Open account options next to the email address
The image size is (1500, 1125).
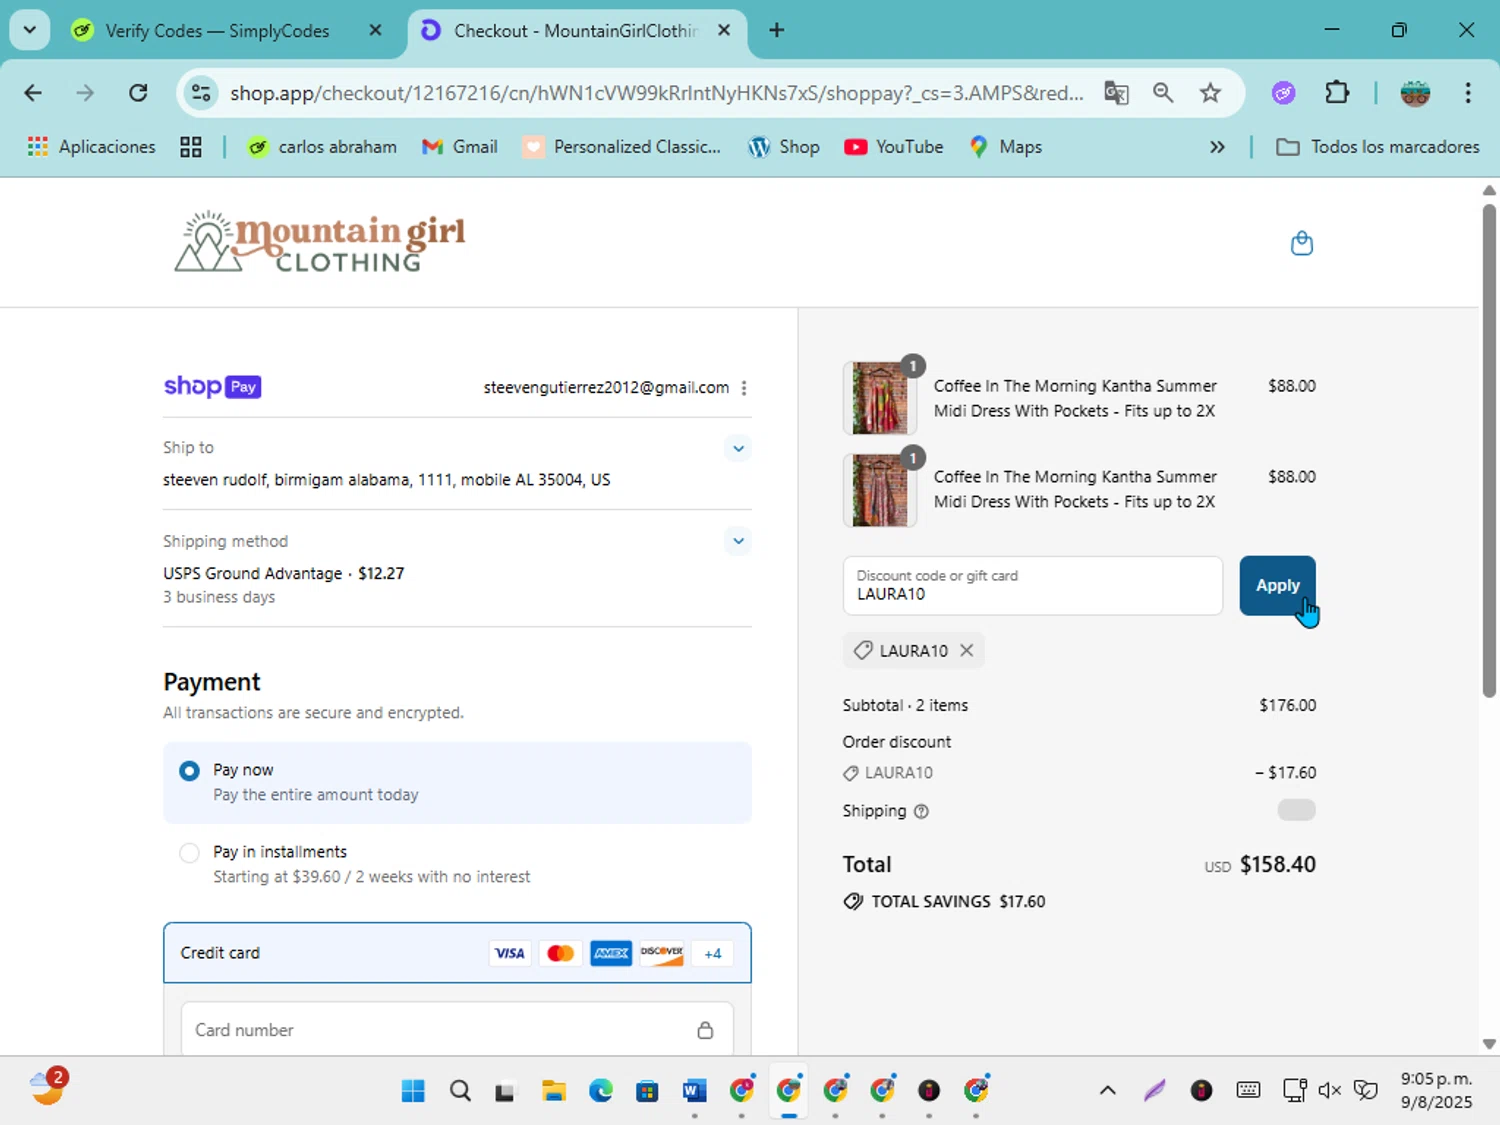click(744, 388)
